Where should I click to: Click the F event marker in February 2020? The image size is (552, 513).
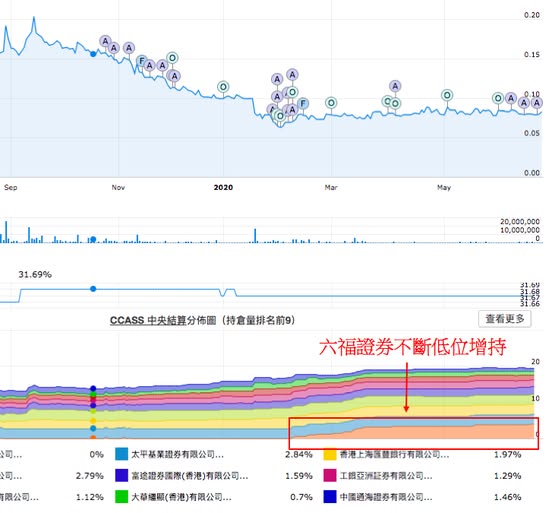(x=303, y=104)
